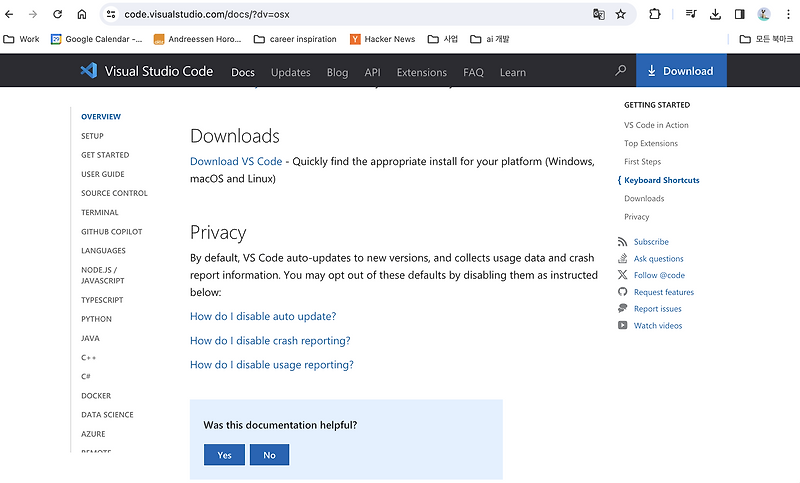The height and width of the screenshot is (483, 800).
Task: Open the browser downloads icon
Action: click(715, 14)
